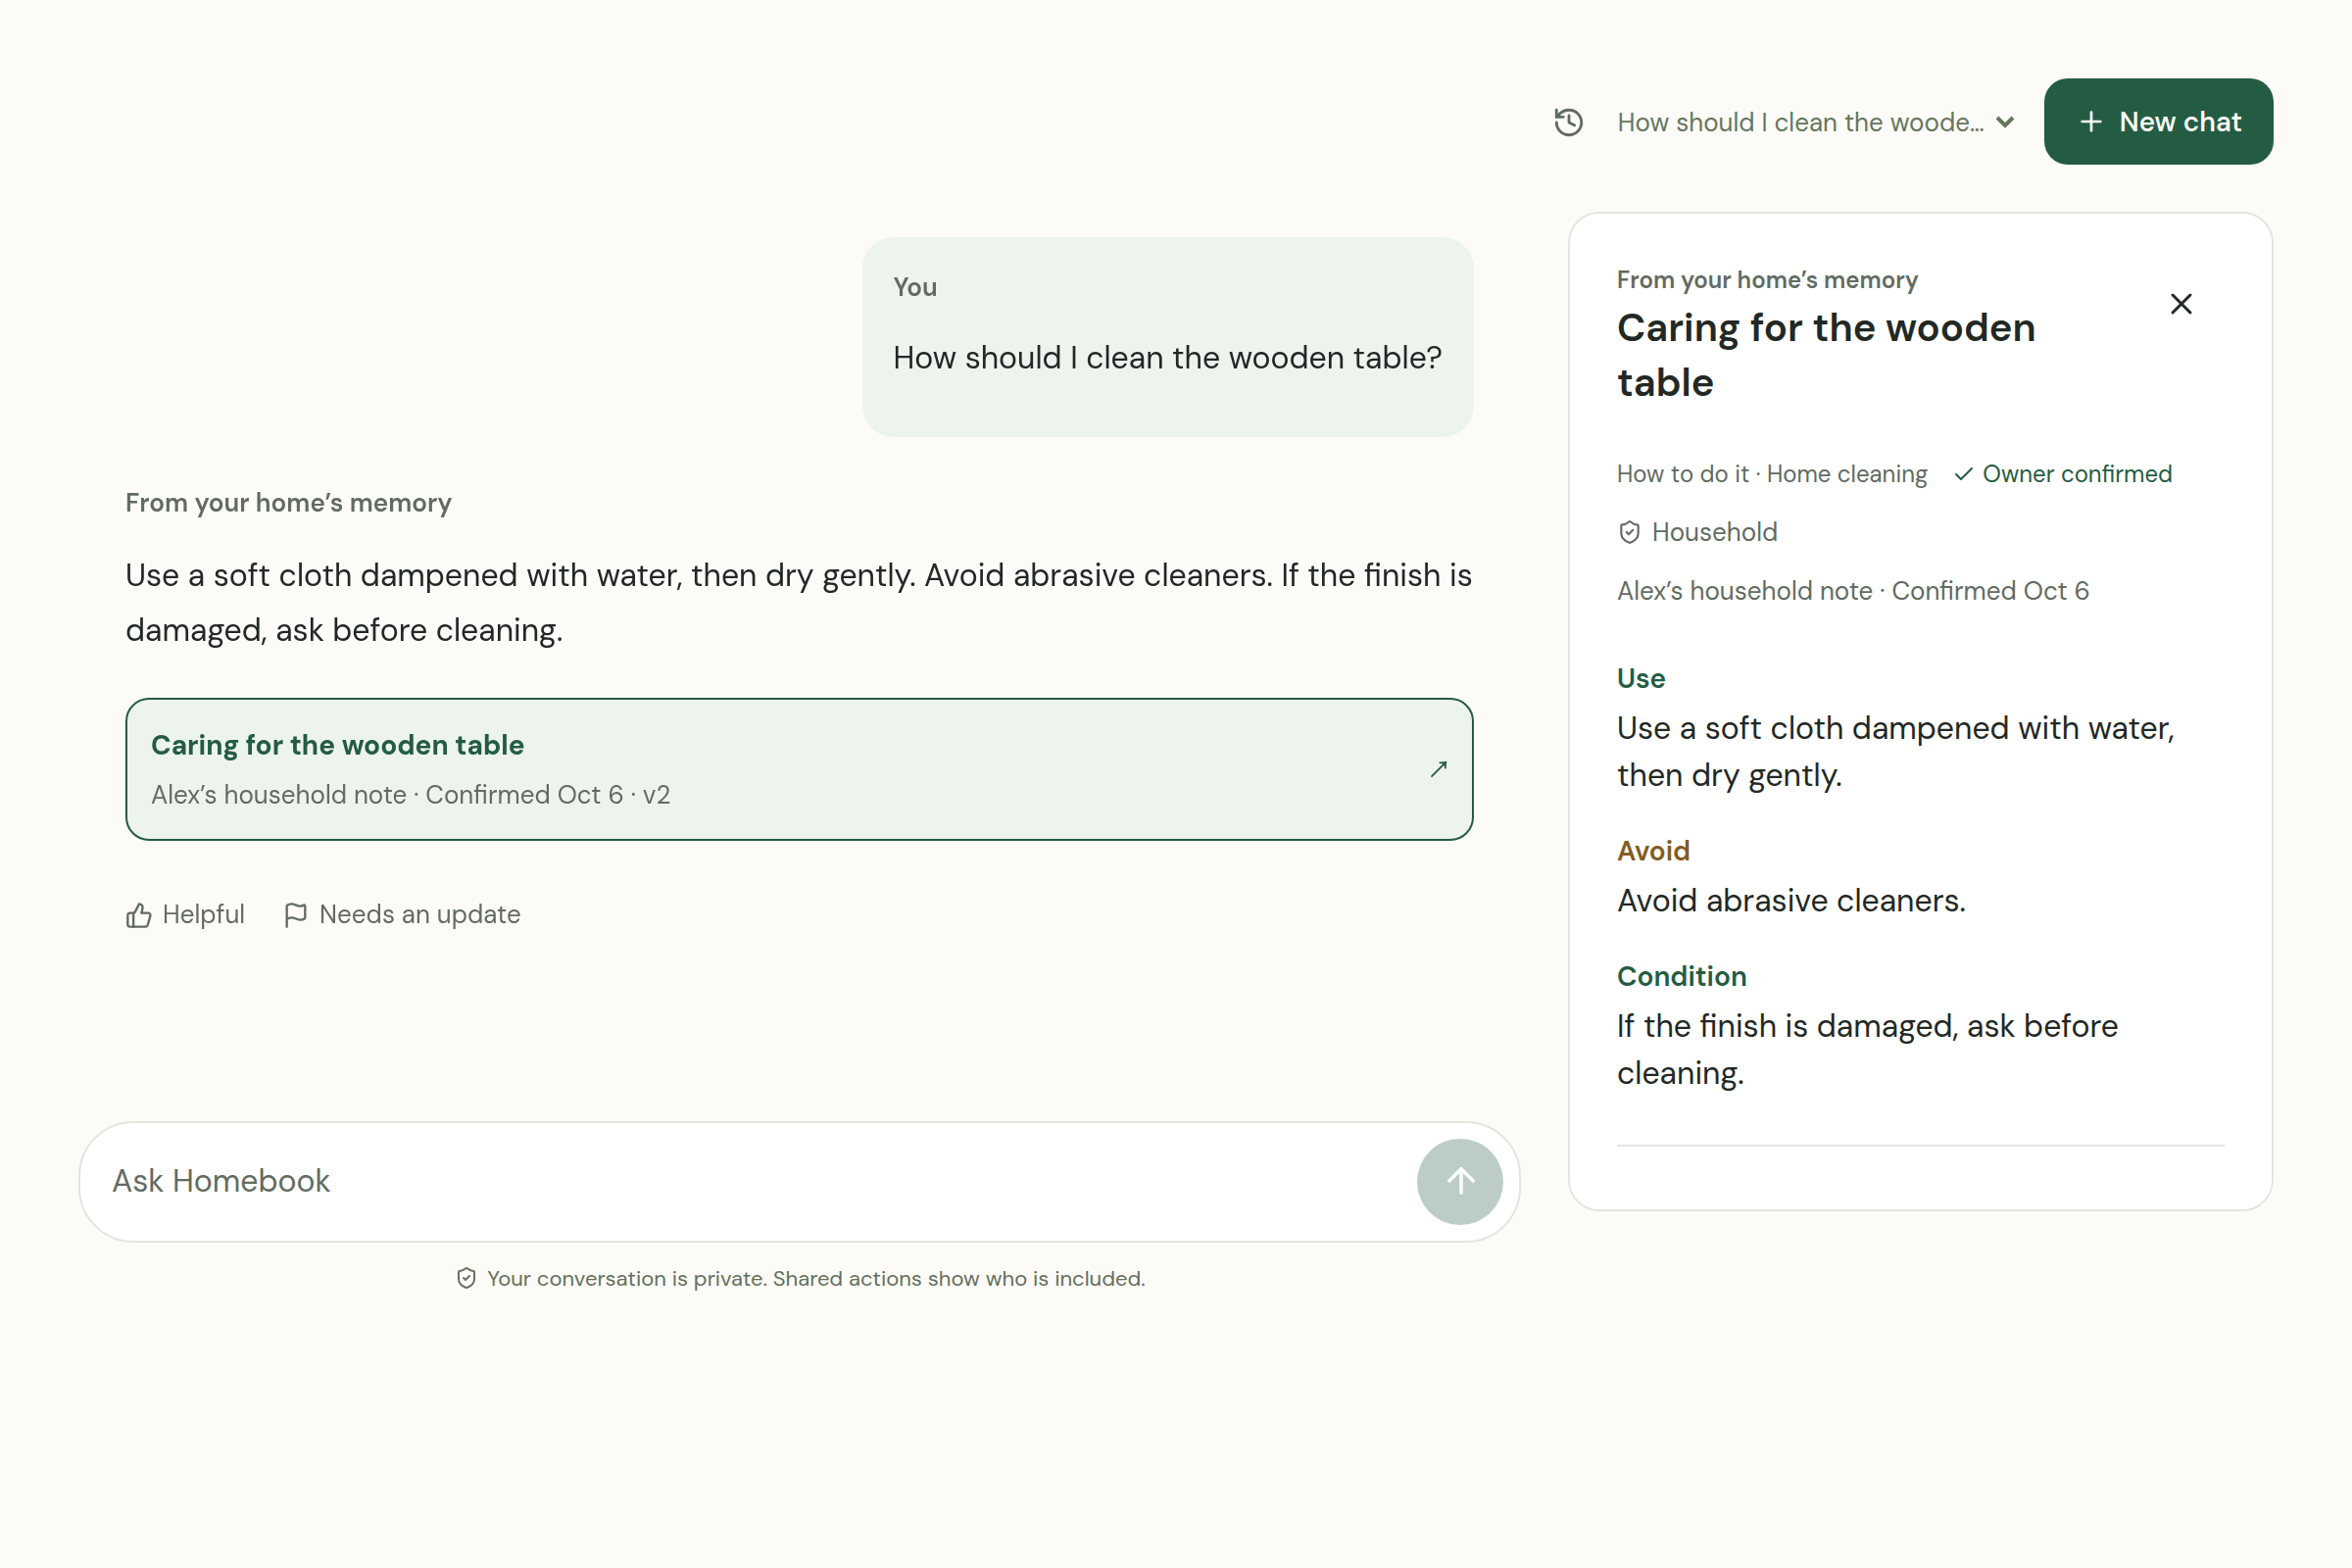Image resolution: width=2352 pixels, height=1568 pixels.
Task: Click the panel title 'Caring for the wooden table'
Action: pos(1826,355)
